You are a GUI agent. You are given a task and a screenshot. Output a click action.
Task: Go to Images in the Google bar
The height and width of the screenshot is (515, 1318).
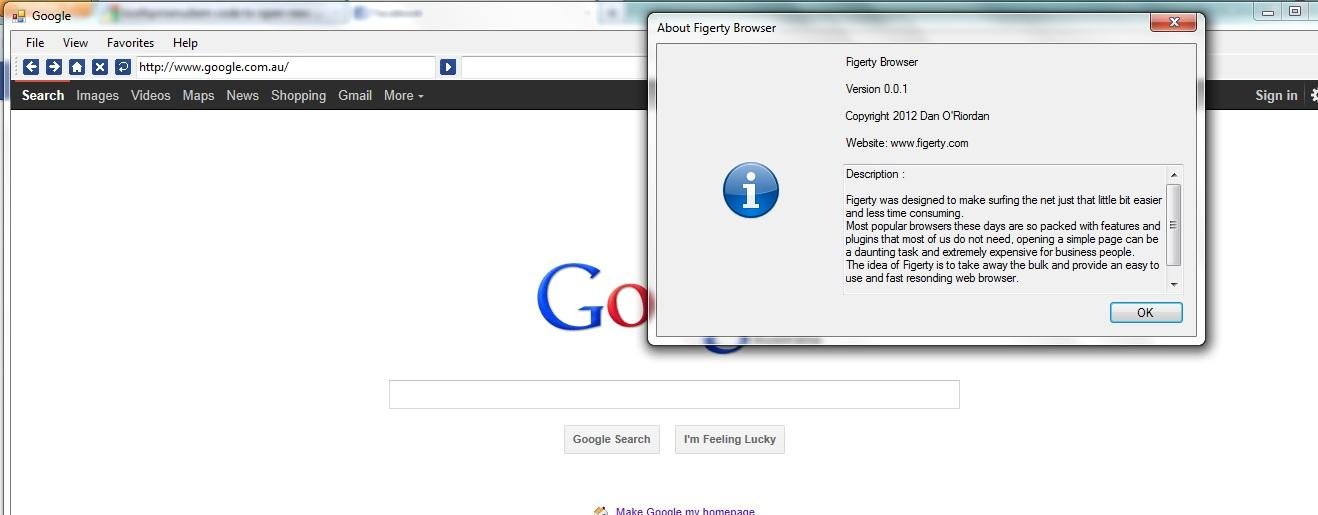pos(98,95)
